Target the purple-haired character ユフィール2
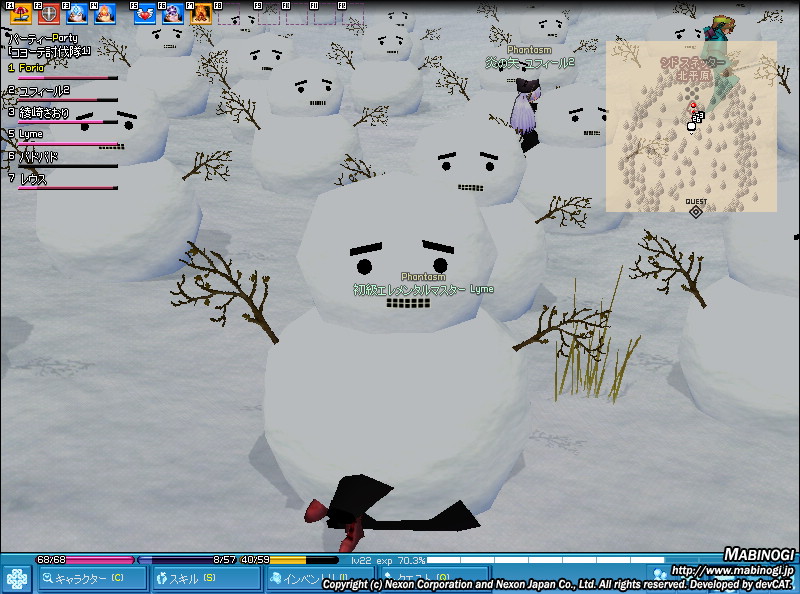Image resolution: width=800 pixels, height=594 pixels. [526, 114]
